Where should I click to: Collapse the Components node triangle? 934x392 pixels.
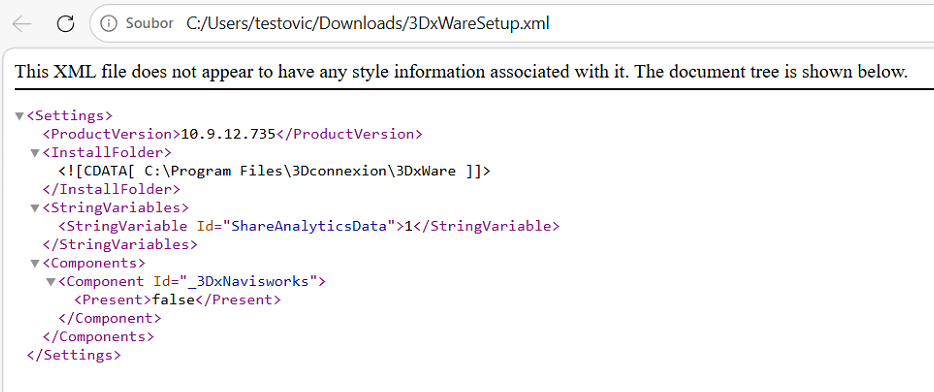[35, 263]
